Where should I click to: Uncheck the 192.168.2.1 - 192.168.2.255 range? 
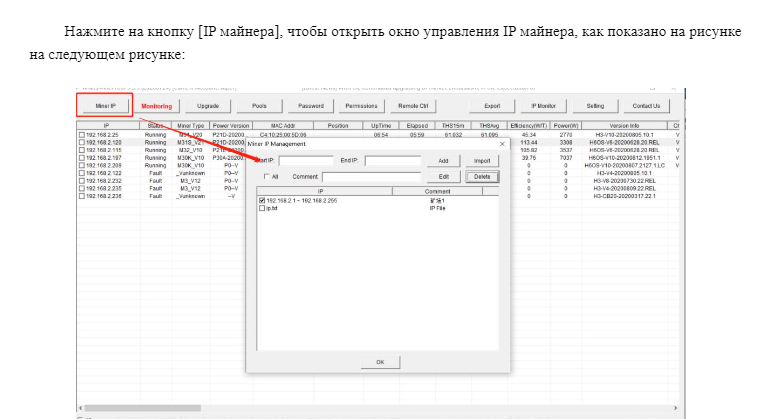pos(262,201)
